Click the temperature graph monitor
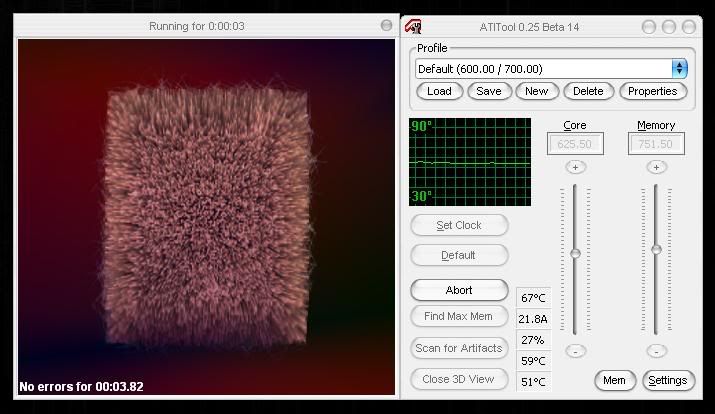The width and height of the screenshot is (715, 414). pyautogui.click(x=470, y=162)
